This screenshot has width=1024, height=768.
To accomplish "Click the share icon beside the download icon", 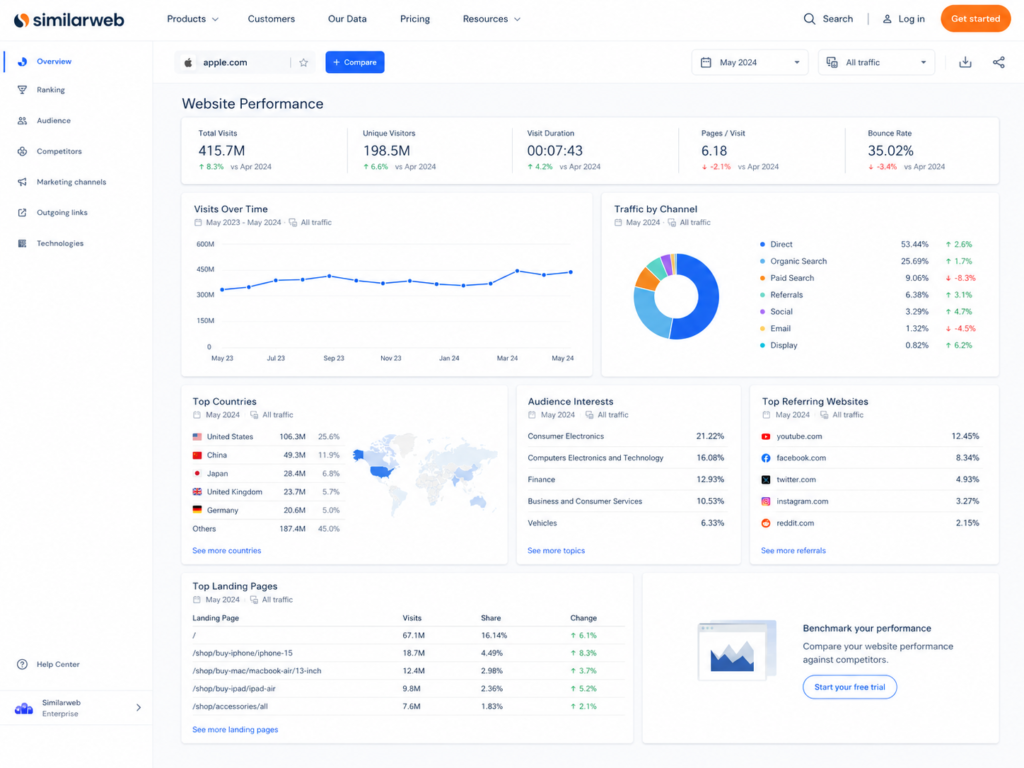I will [998, 62].
